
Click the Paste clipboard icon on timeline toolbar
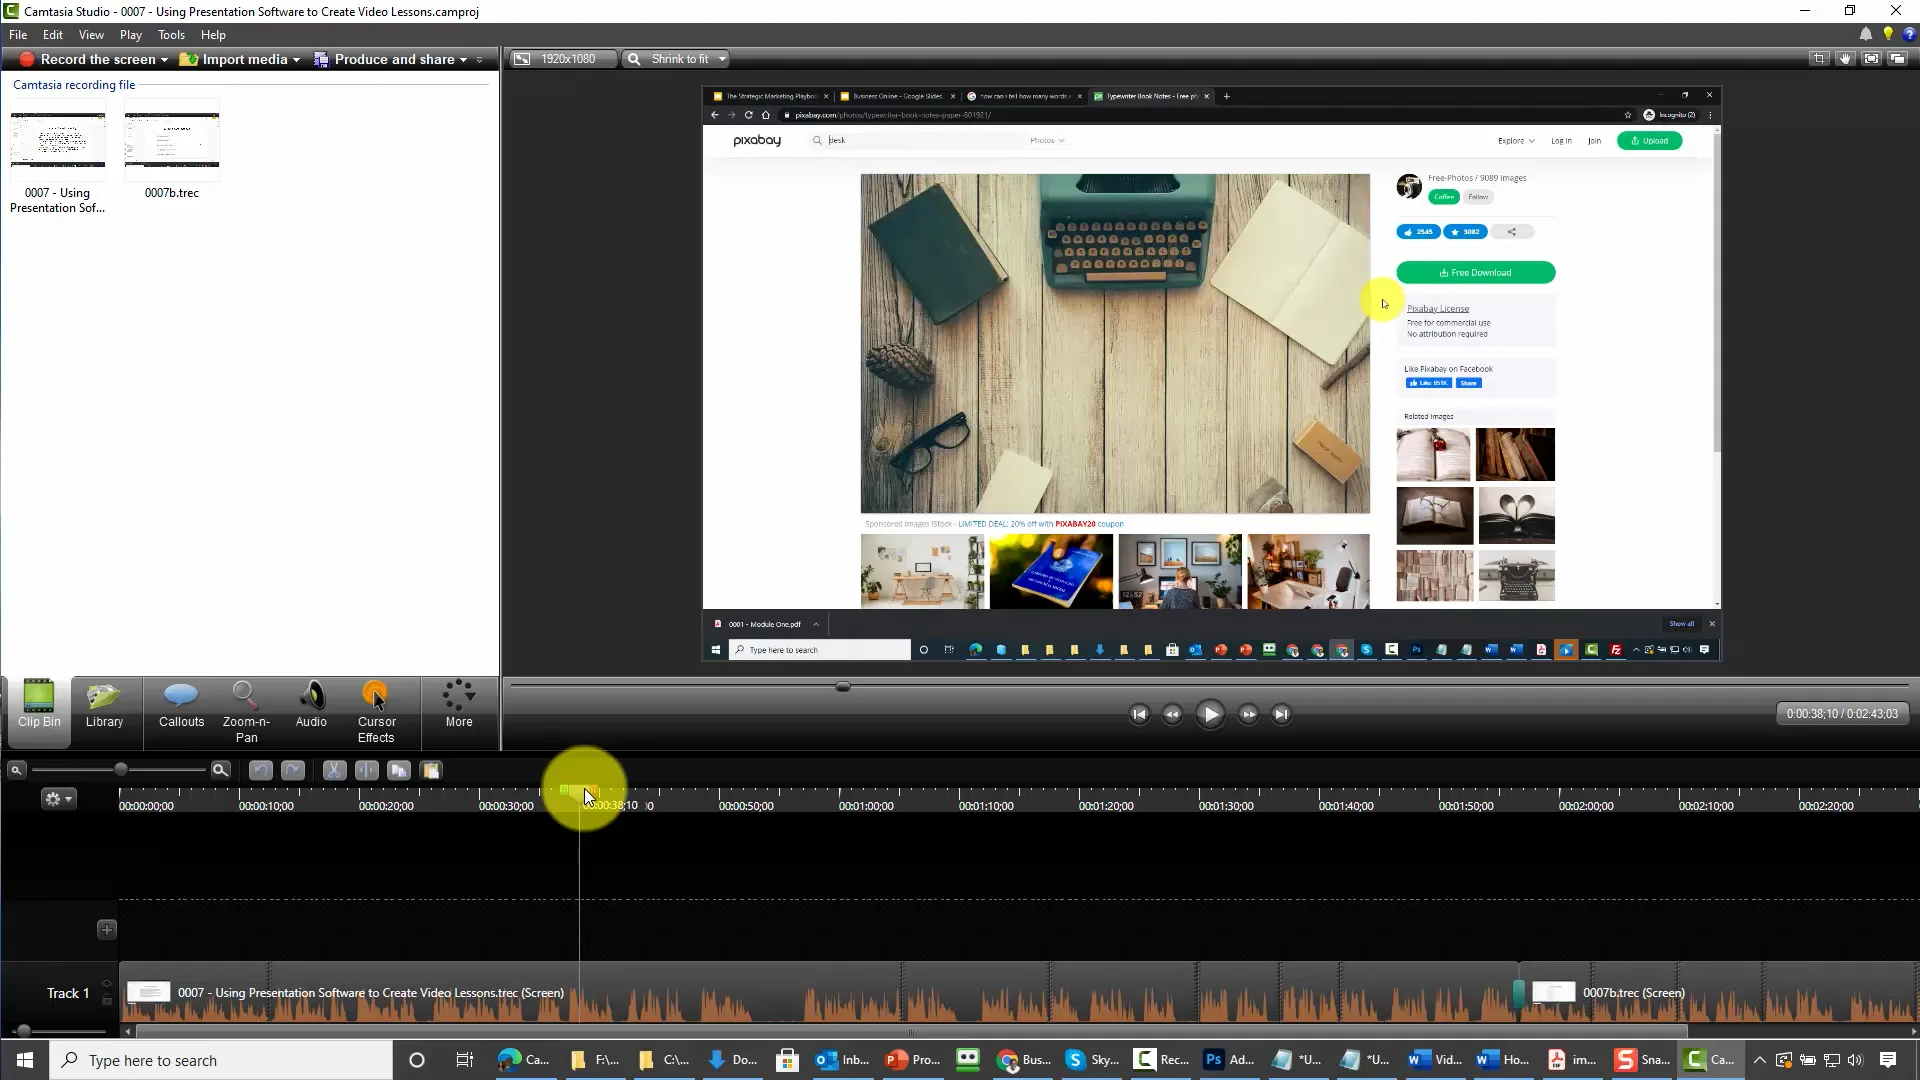(x=431, y=770)
